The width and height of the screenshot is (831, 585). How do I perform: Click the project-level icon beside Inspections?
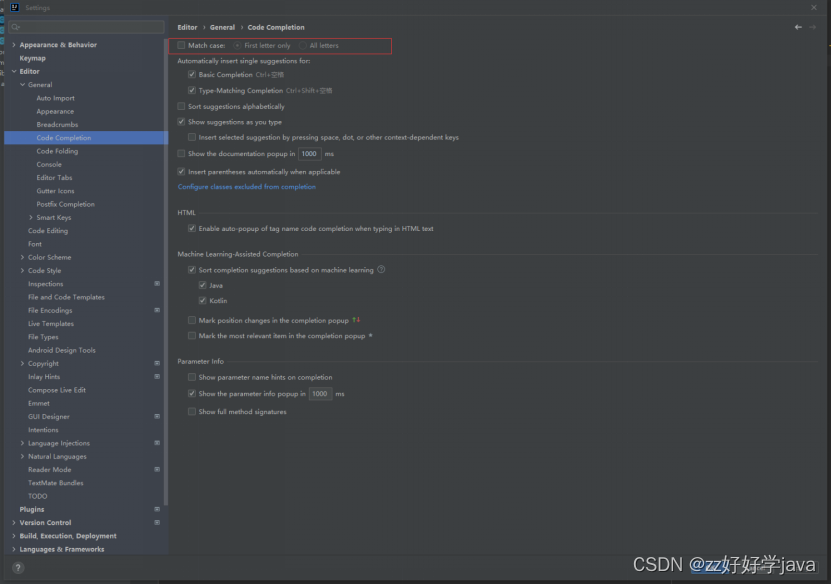(x=157, y=283)
